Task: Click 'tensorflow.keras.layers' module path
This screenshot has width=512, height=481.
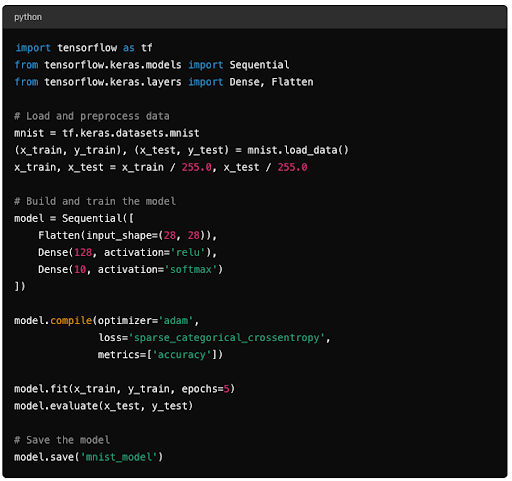Action: pyautogui.click(x=113, y=82)
